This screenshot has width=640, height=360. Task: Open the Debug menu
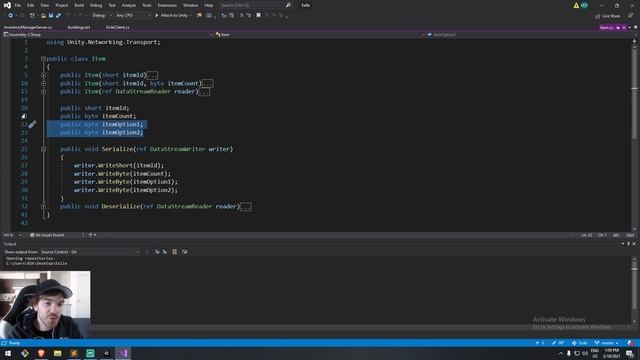coord(96,5)
